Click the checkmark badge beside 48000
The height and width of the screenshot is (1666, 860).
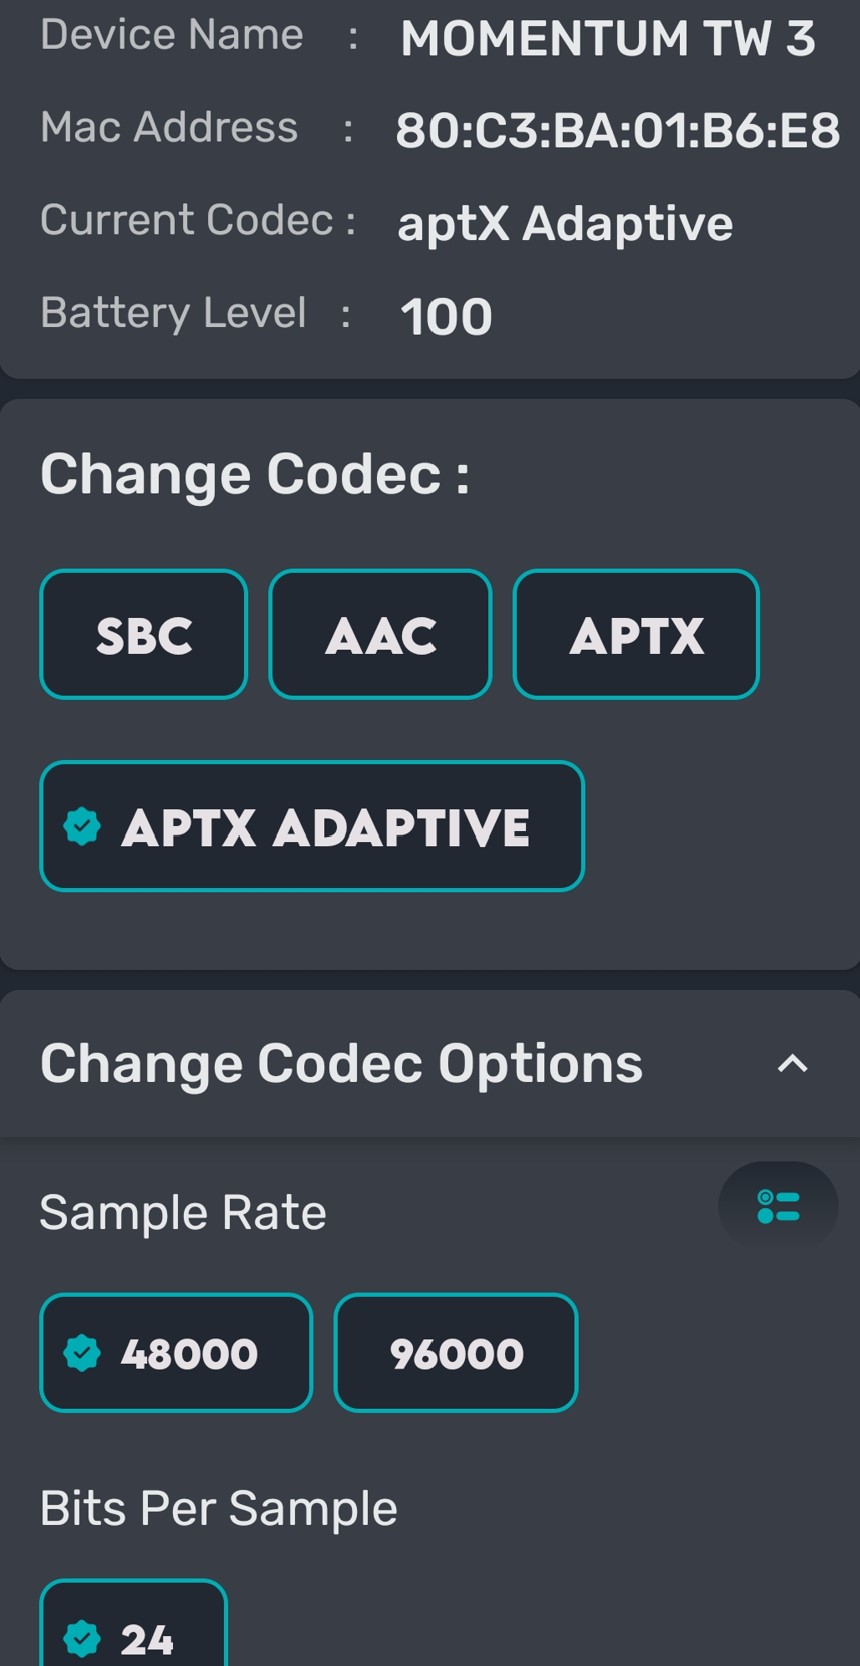[x=82, y=1354]
